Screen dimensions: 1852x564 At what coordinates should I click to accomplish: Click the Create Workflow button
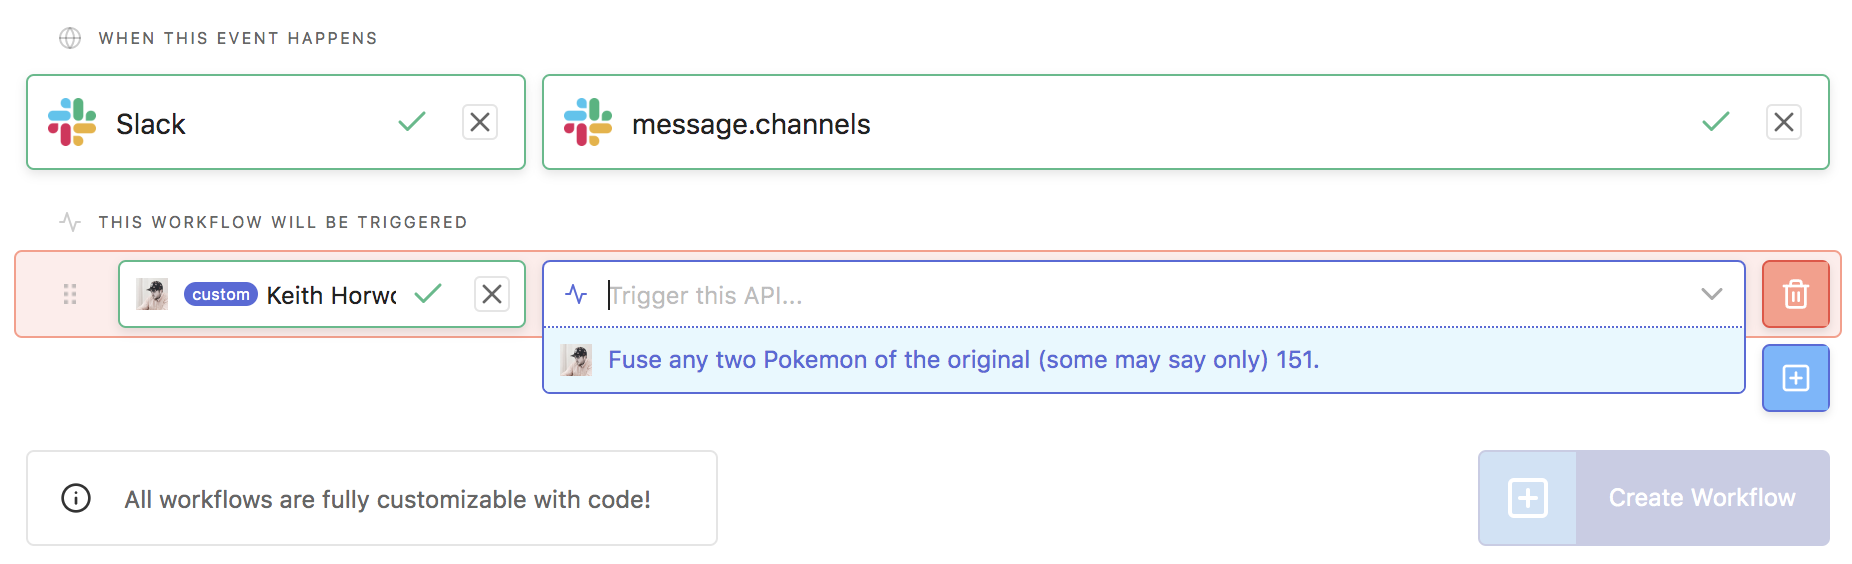tap(1654, 498)
